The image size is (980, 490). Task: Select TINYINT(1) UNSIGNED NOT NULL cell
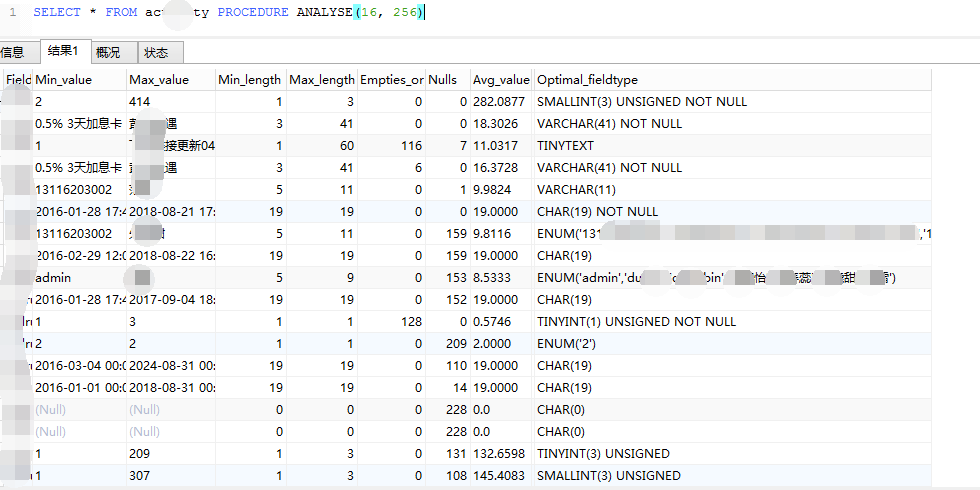tap(732, 321)
